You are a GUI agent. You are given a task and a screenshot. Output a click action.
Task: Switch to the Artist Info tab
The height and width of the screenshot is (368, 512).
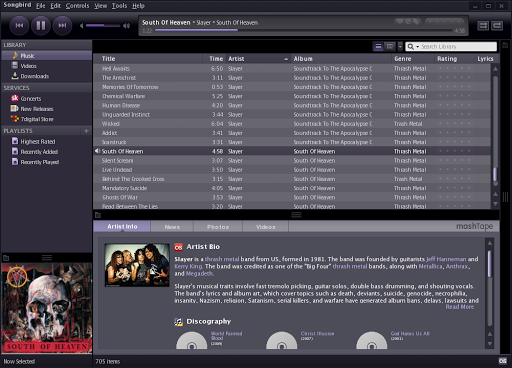122,227
